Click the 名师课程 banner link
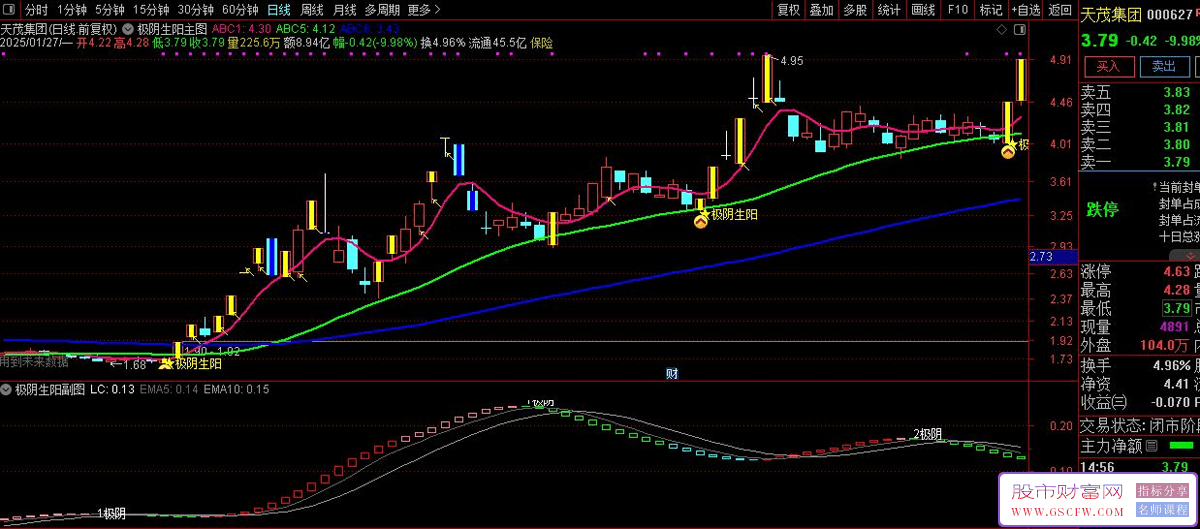Image resolution: width=1200 pixels, height=529 pixels. pyautogui.click(x=1162, y=510)
